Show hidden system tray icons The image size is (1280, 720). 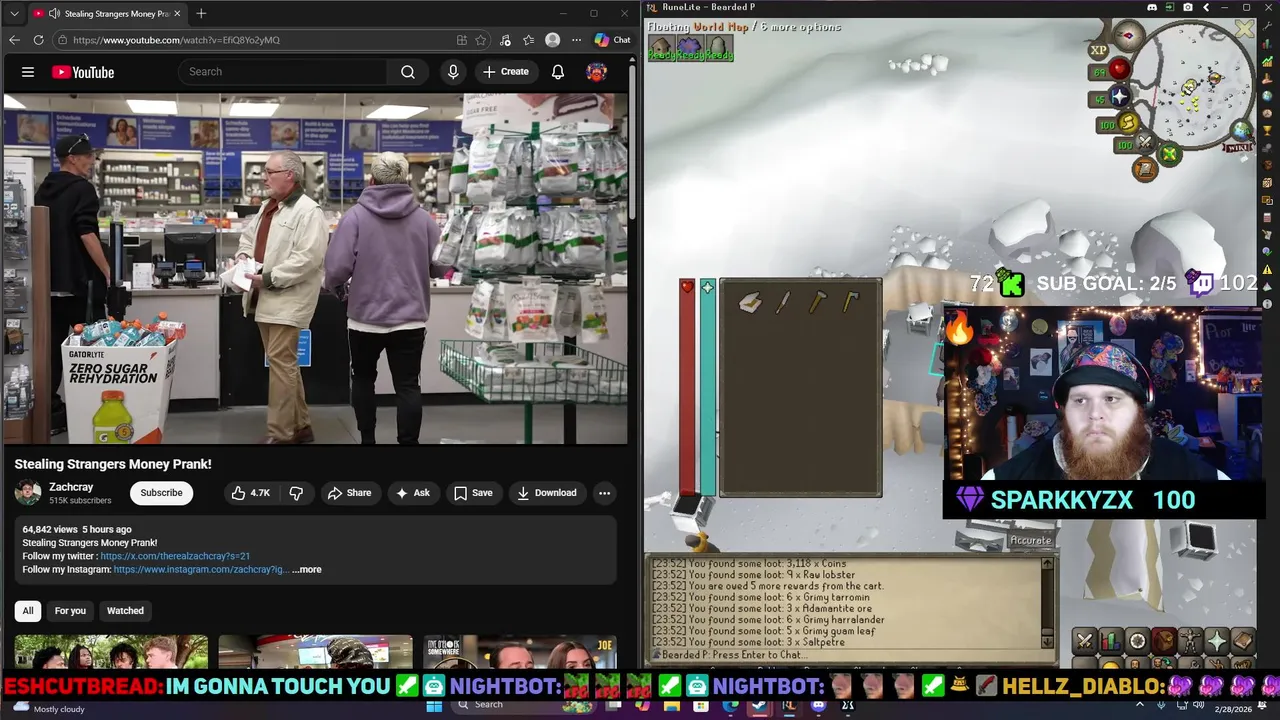[x=1139, y=705]
